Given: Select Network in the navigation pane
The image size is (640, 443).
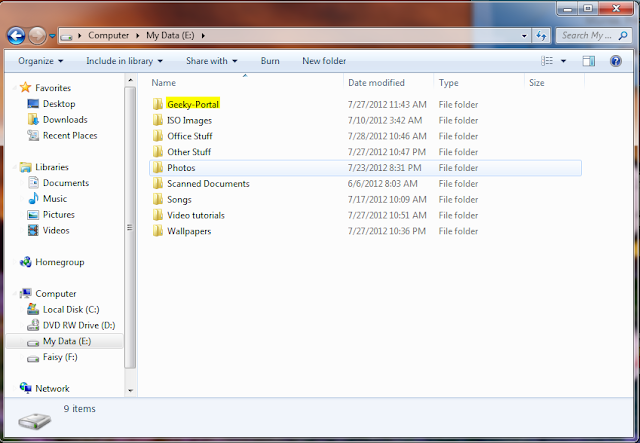Looking at the screenshot, I should coord(45,388).
